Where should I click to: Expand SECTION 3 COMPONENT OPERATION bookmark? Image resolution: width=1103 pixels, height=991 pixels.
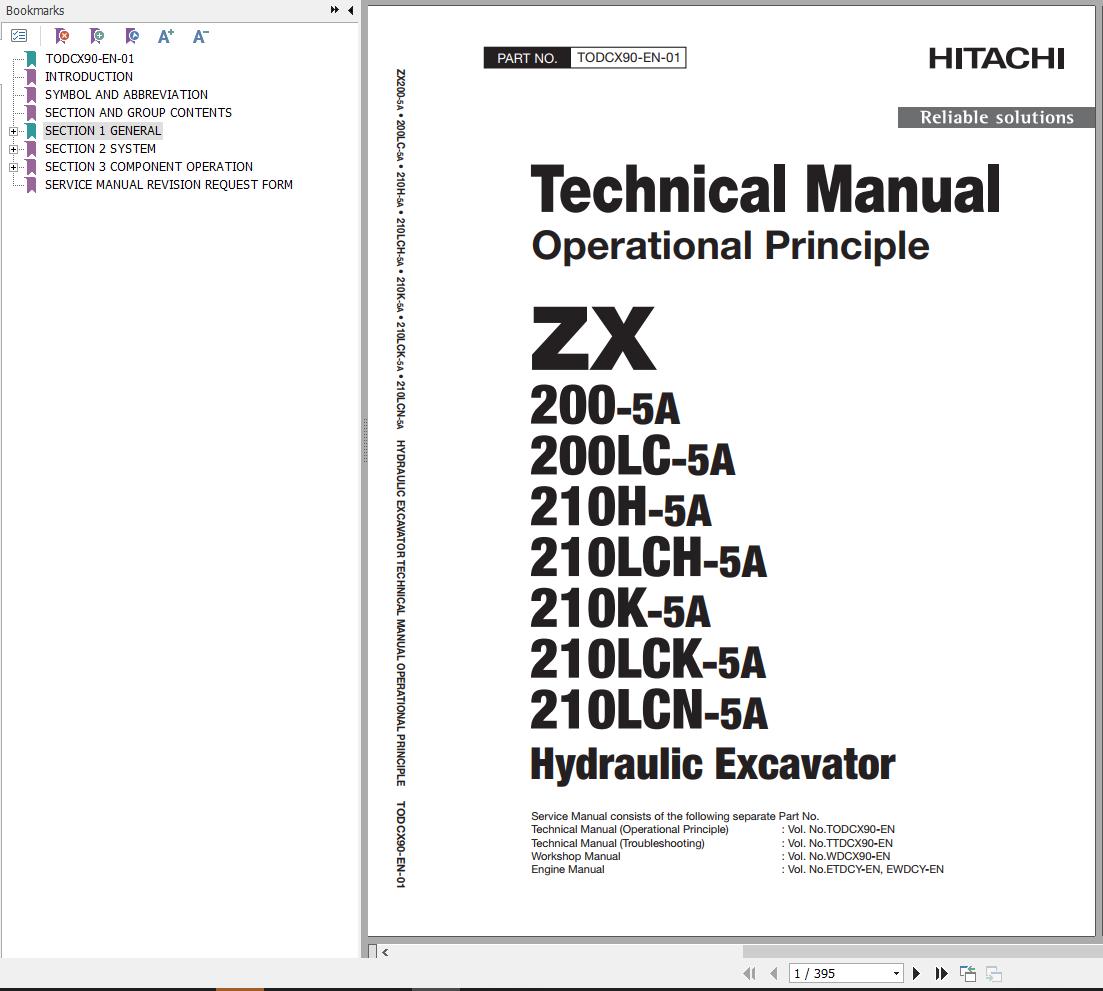click(x=13, y=167)
